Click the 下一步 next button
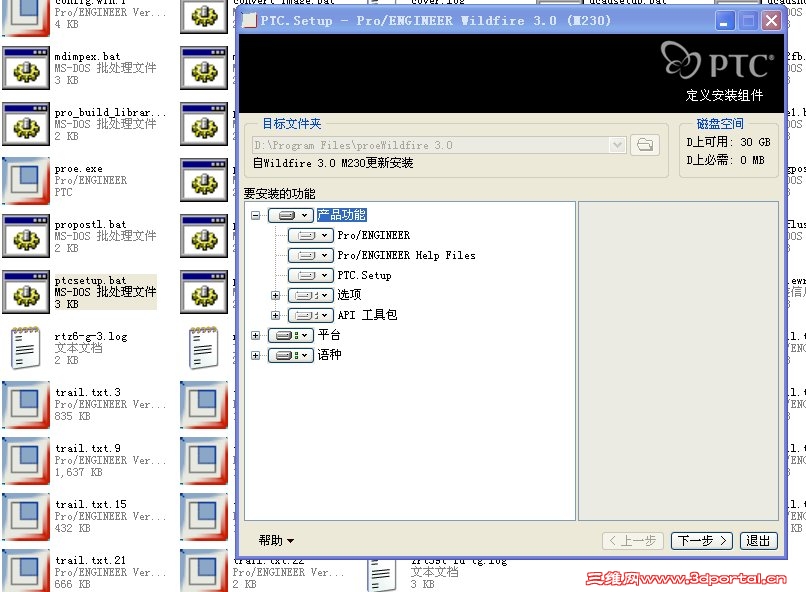 (703, 541)
